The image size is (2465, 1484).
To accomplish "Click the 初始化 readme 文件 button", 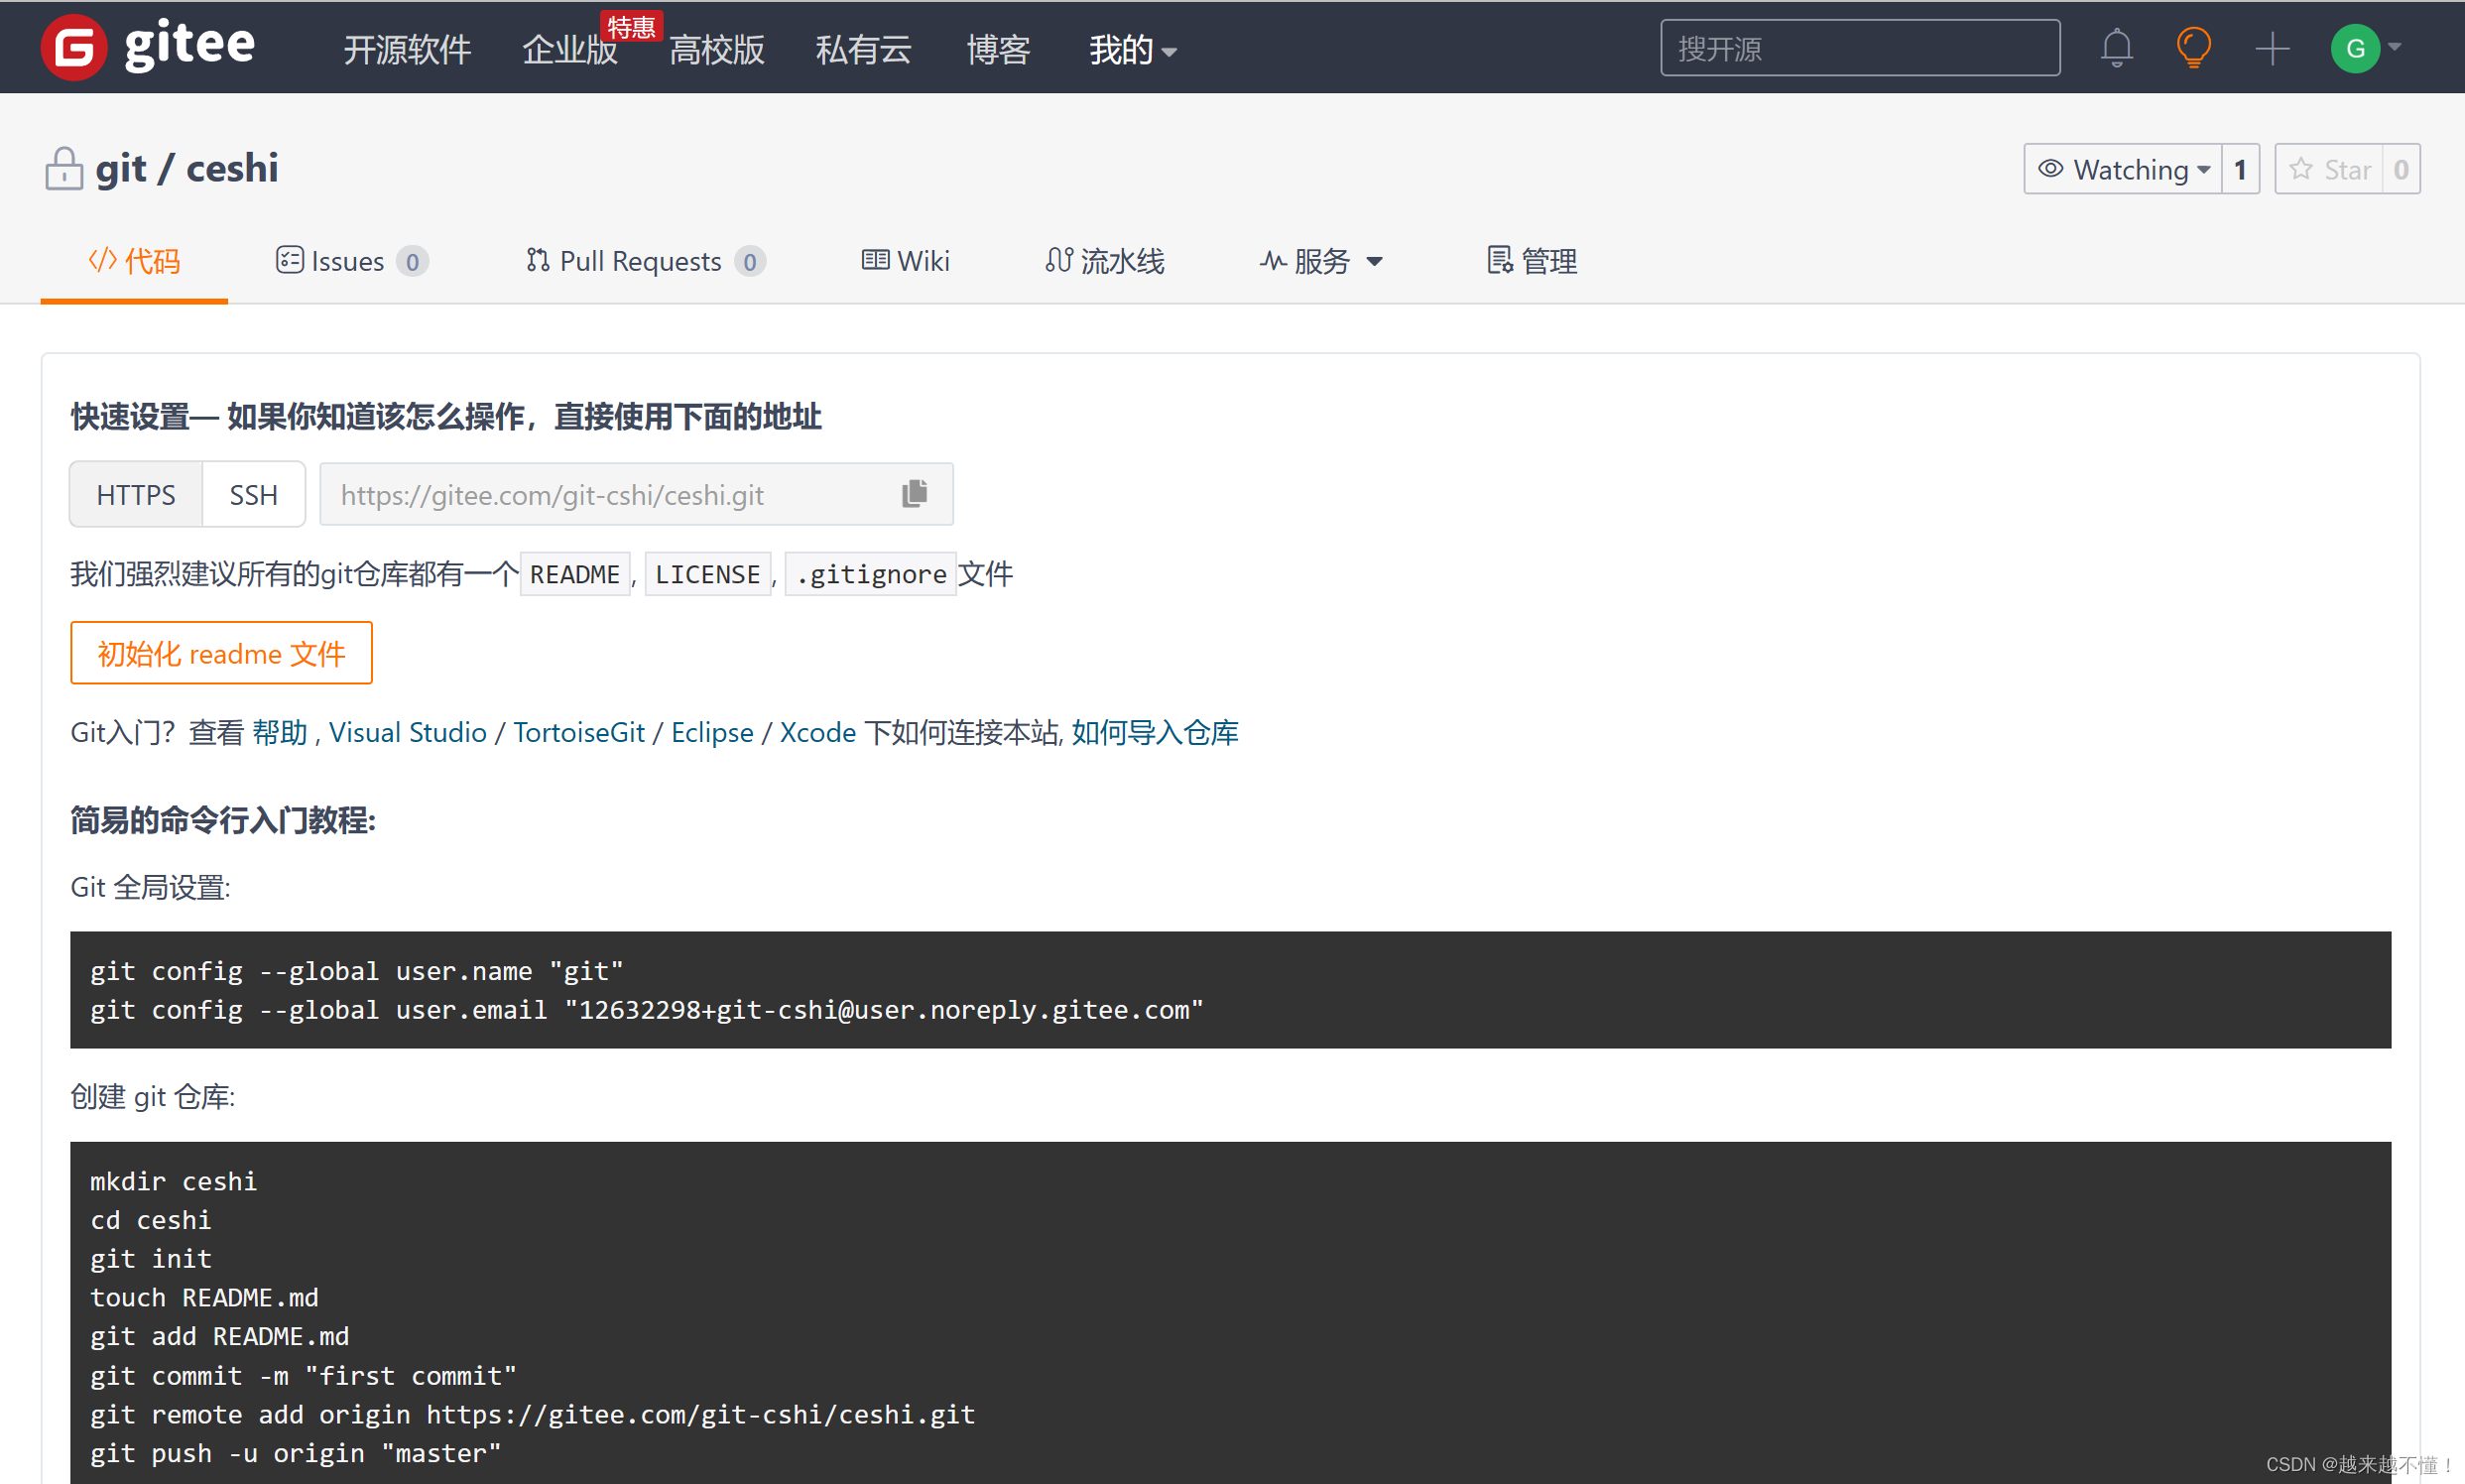I will point(221,653).
